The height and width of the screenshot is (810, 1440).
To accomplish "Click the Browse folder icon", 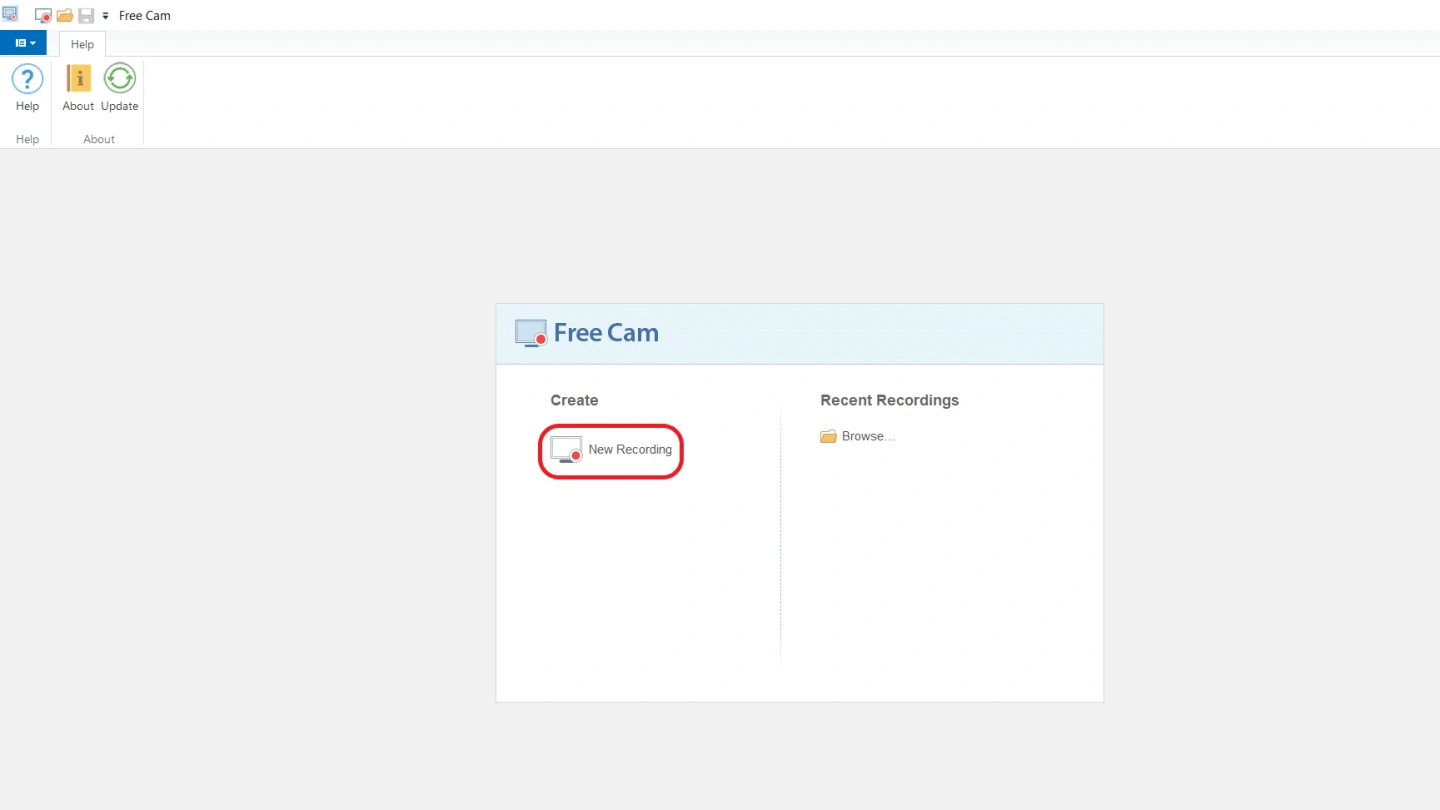I will [x=828, y=437].
